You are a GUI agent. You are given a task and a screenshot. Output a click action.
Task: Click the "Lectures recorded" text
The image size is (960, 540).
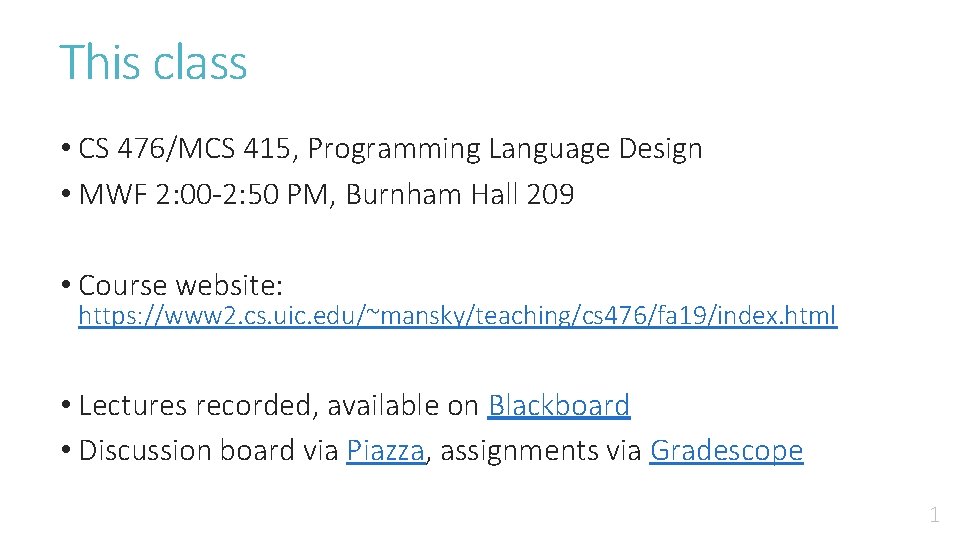195,405
